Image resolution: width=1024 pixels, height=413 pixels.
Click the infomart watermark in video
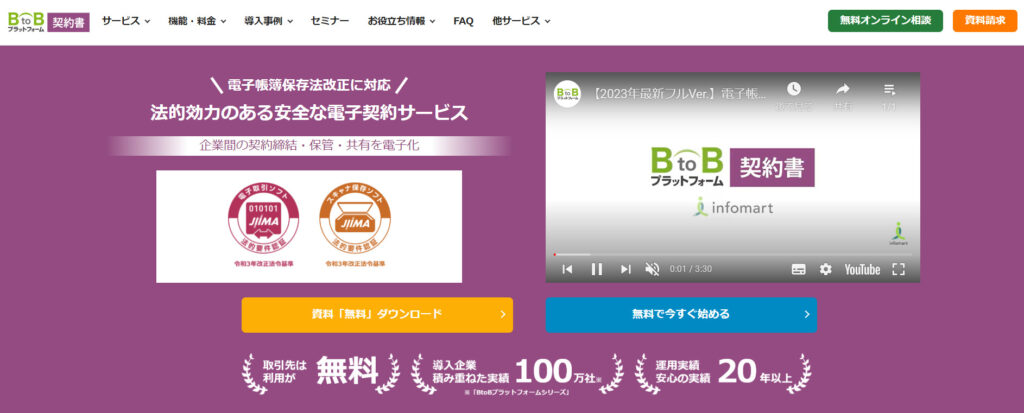tap(899, 234)
